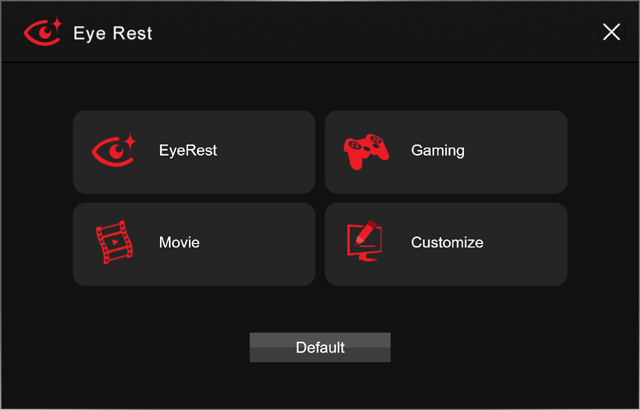Click the "Gaming" text label

click(438, 151)
